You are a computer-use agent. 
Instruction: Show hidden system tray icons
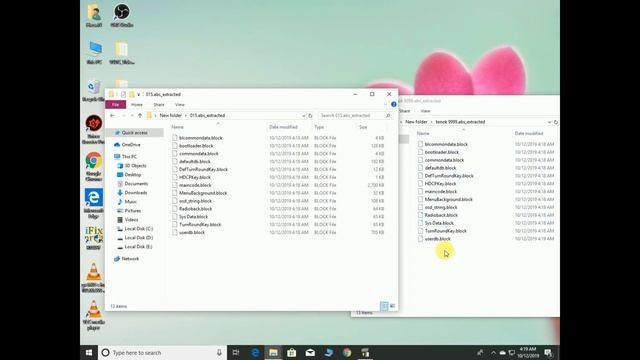[x=493, y=353]
